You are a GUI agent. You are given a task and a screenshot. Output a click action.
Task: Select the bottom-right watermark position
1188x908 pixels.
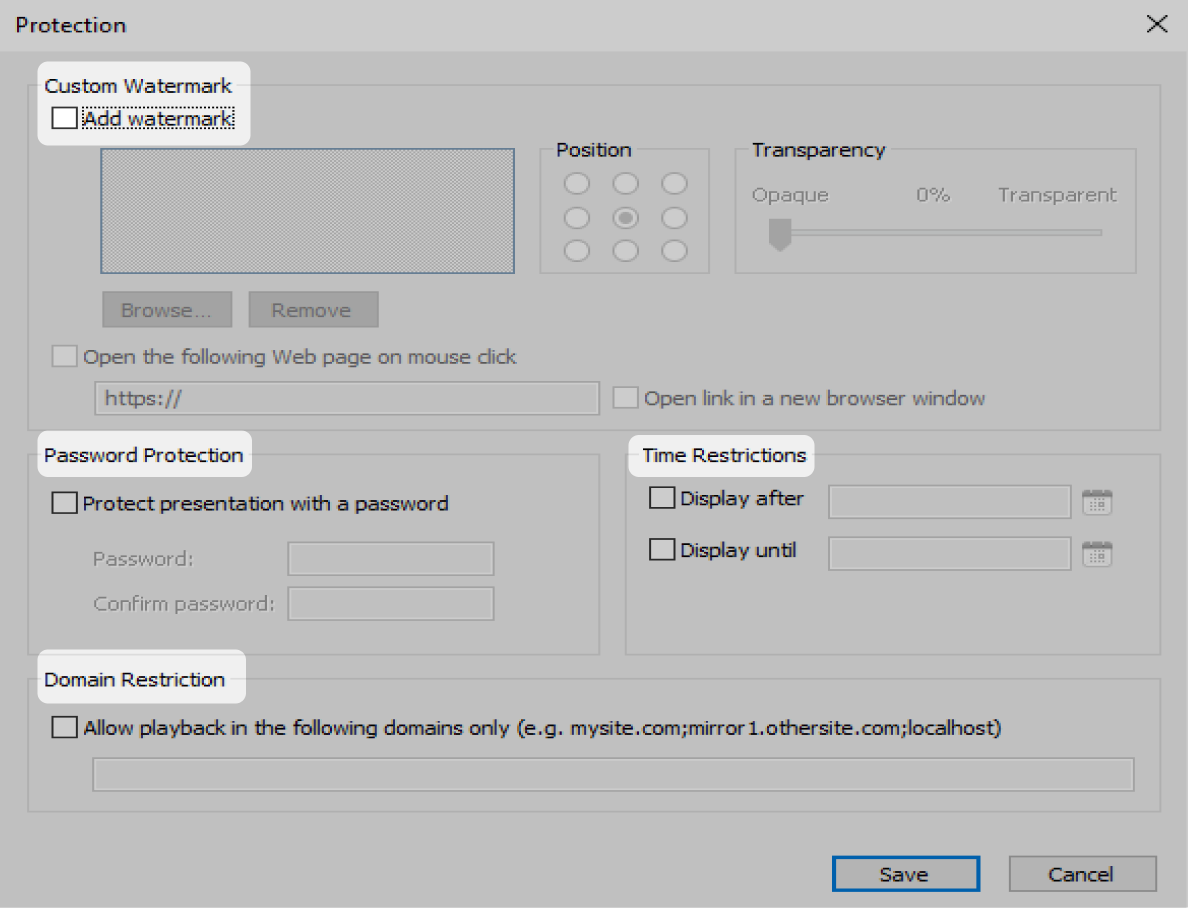(x=674, y=251)
